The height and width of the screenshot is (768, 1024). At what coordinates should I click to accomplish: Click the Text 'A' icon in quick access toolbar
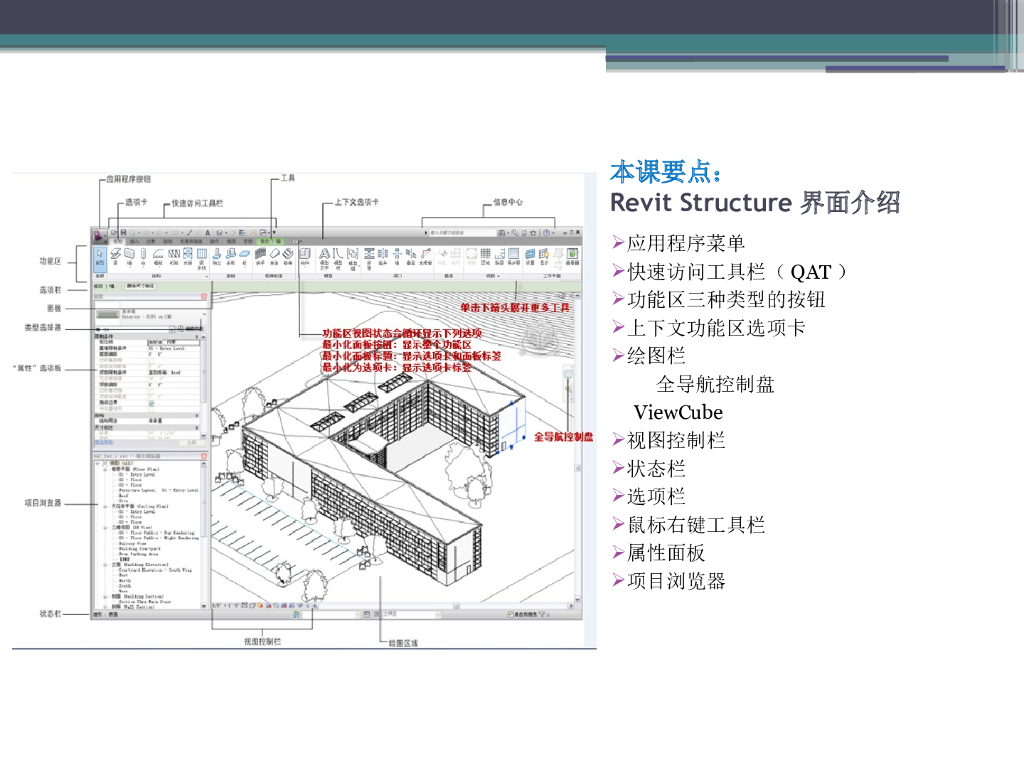(x=208, y=232)
